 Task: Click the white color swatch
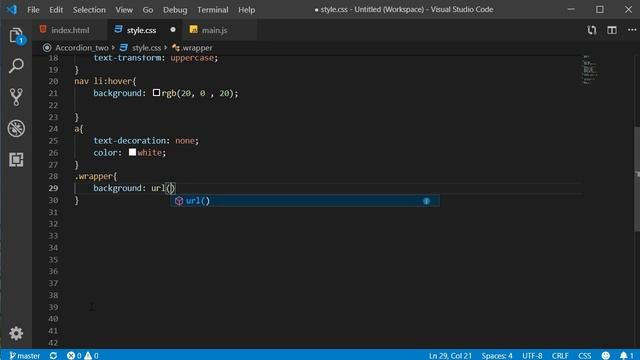132,152
